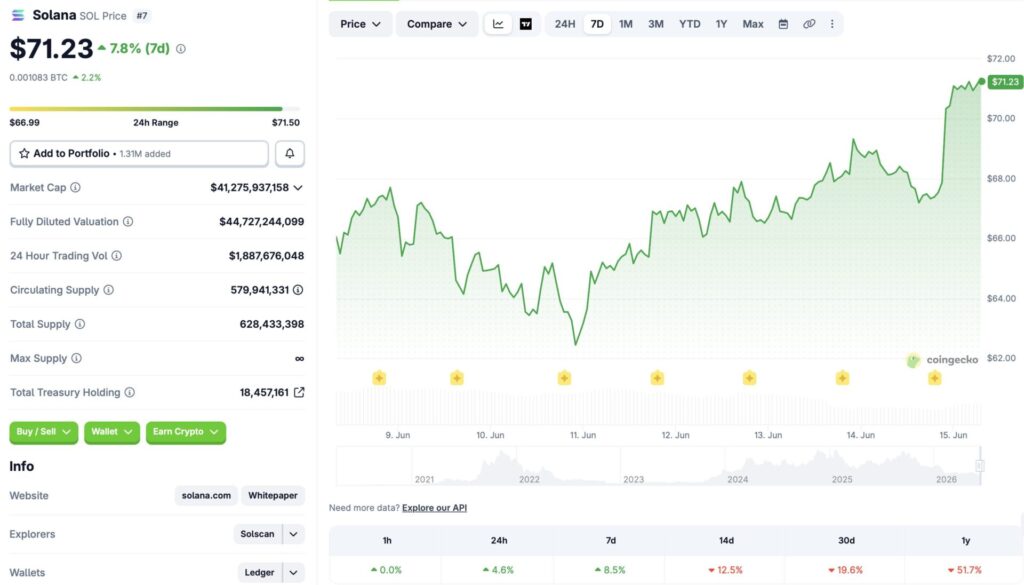
Task: Select 3M time range tab
Action: (x=656, y=24)
